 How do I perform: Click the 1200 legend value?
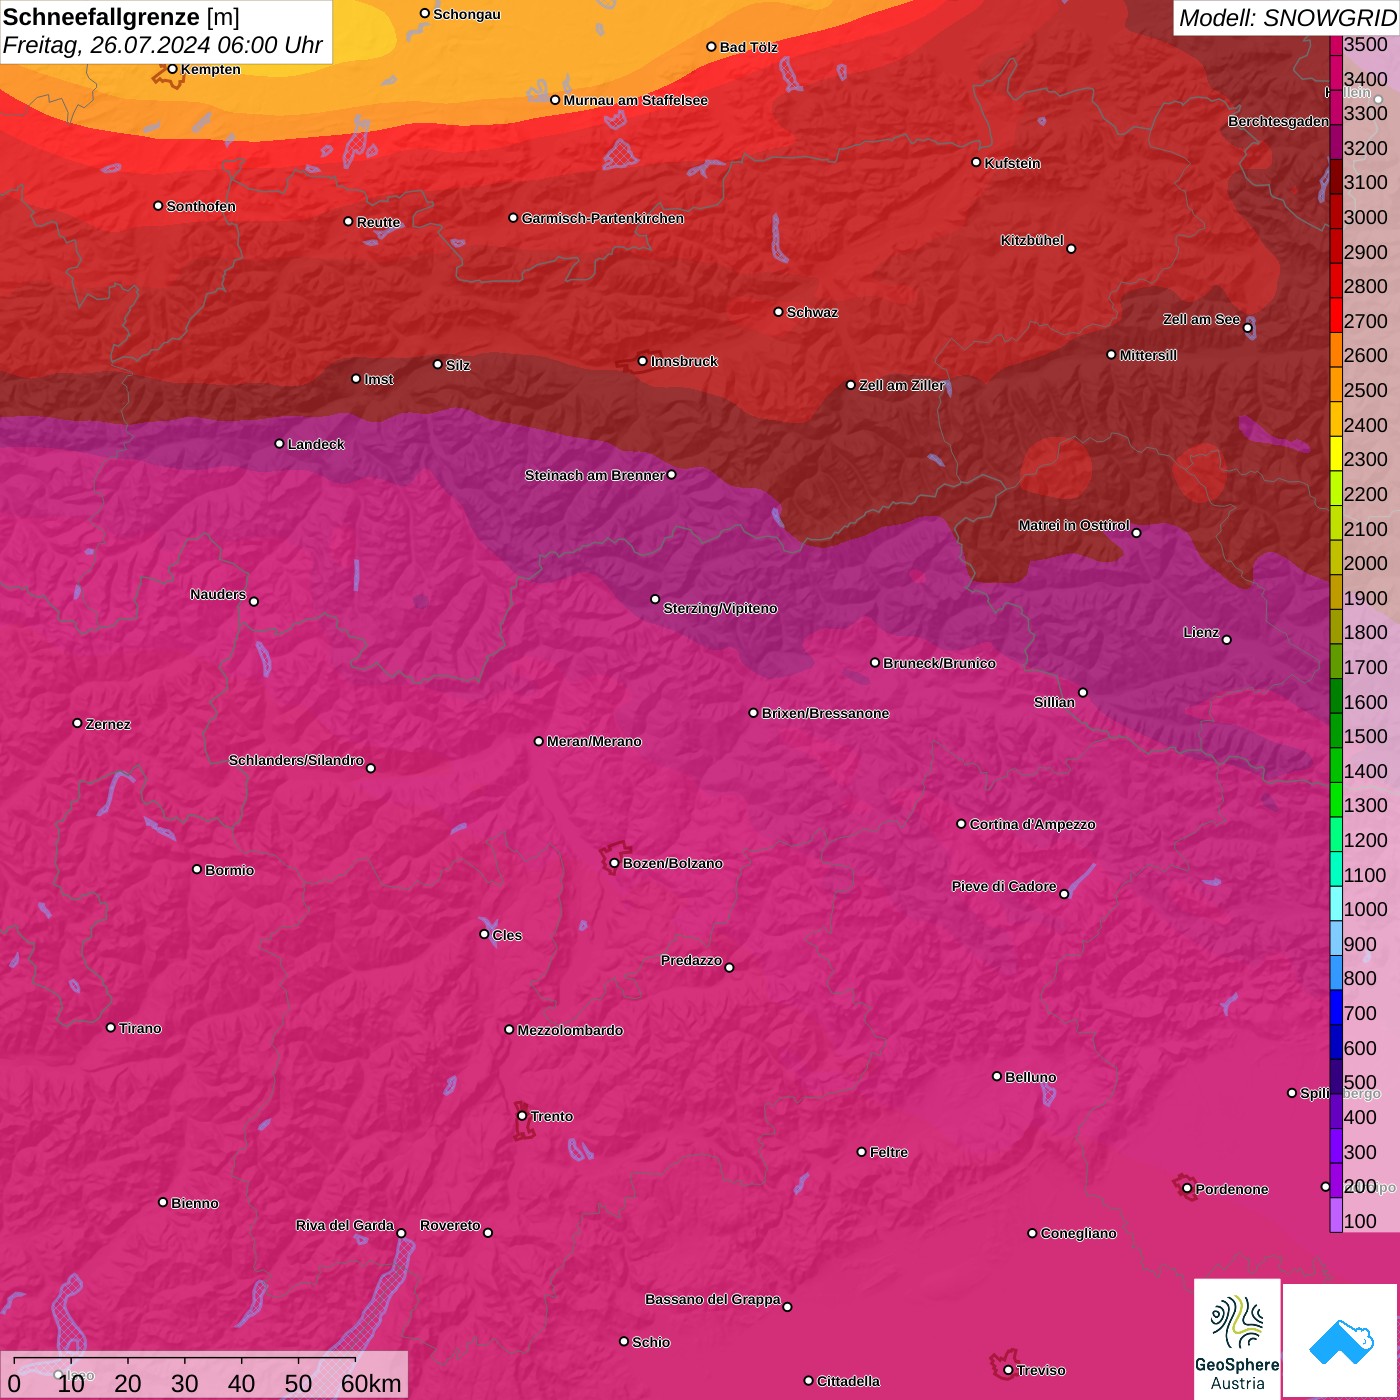1366,840
